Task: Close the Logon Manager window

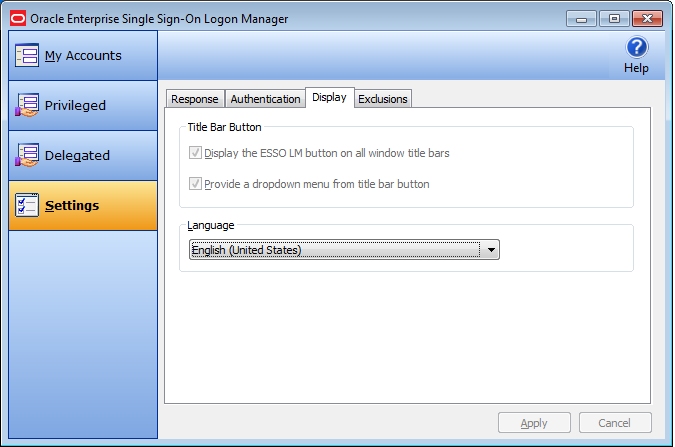Action: click(x=647, y=19)
